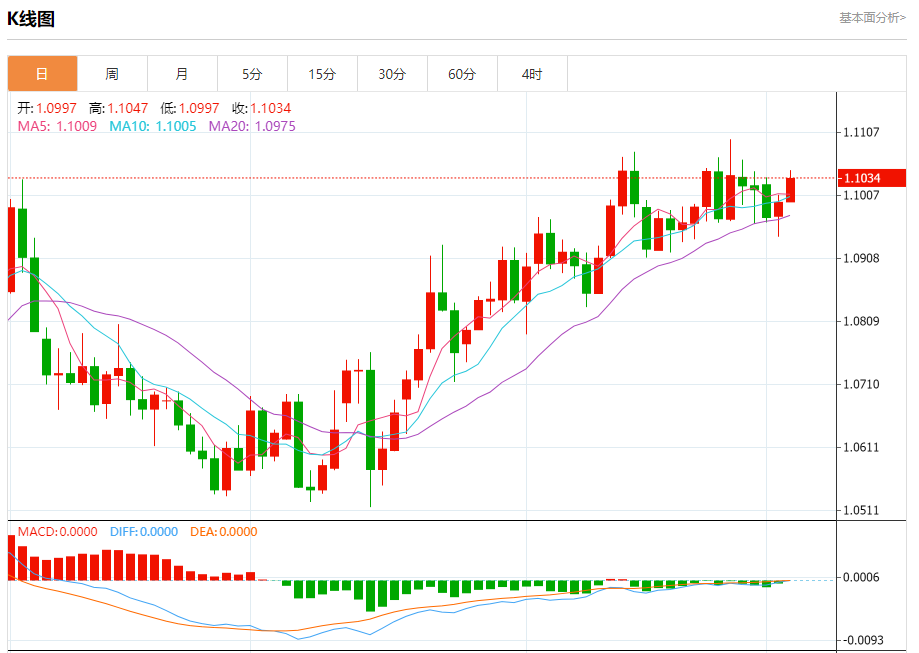This screenshot has width=919, height=653.
Task: Click the red 1.1034 current price tag
Action: coord(872,178)
